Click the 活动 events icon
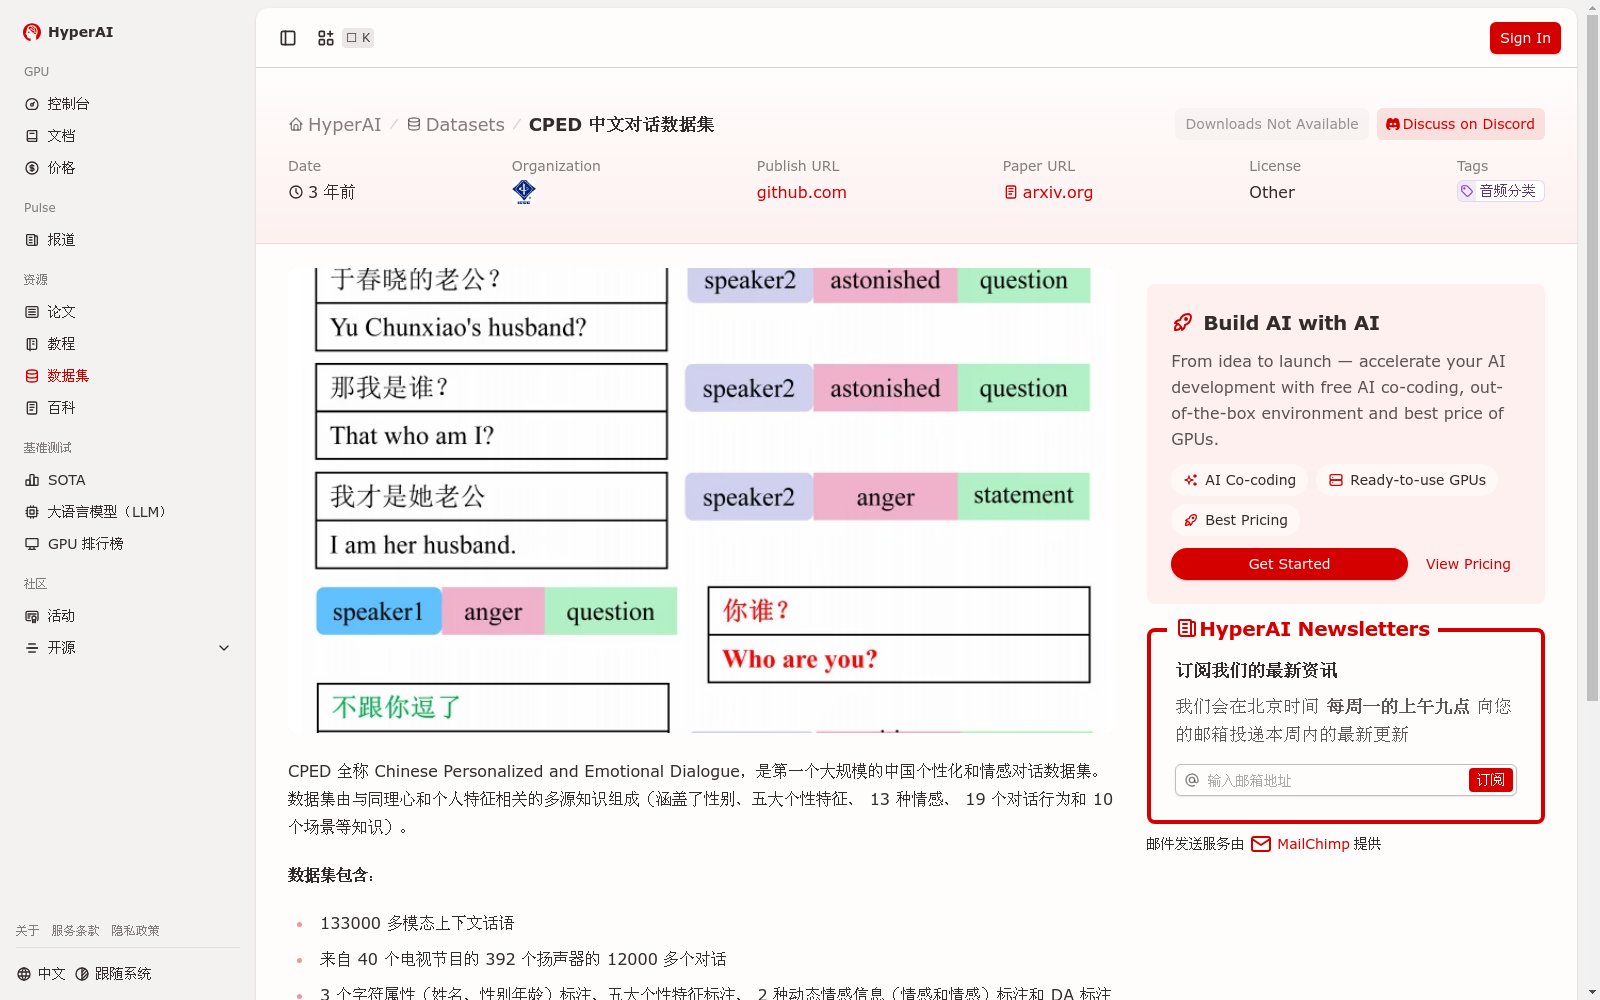Screen dimensions: 1600x1000 coord(32,616)
